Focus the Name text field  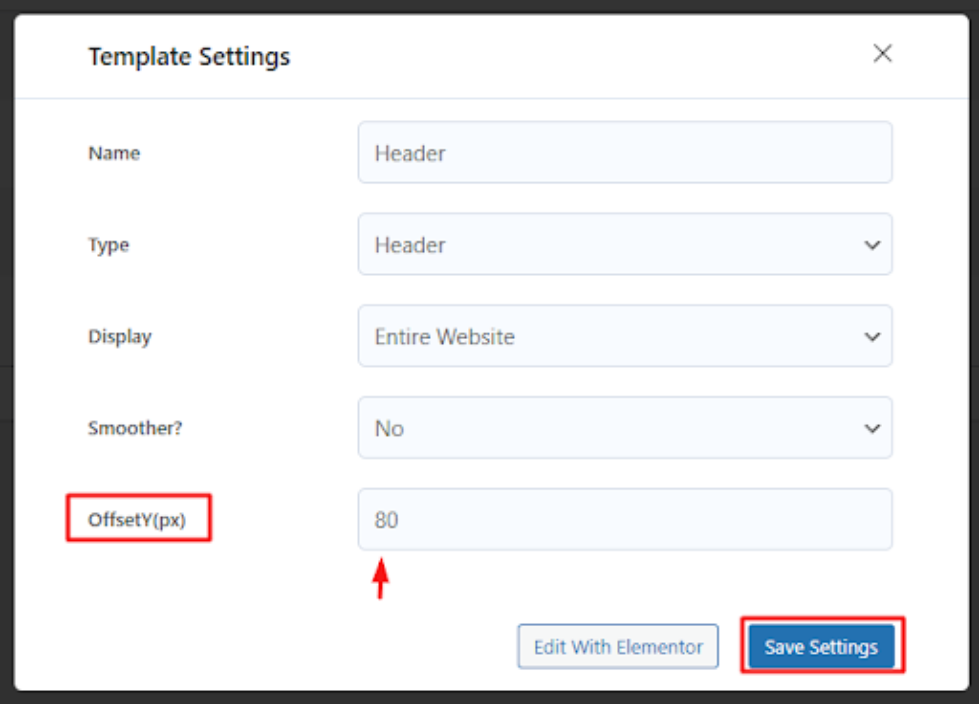pos(624,153)
